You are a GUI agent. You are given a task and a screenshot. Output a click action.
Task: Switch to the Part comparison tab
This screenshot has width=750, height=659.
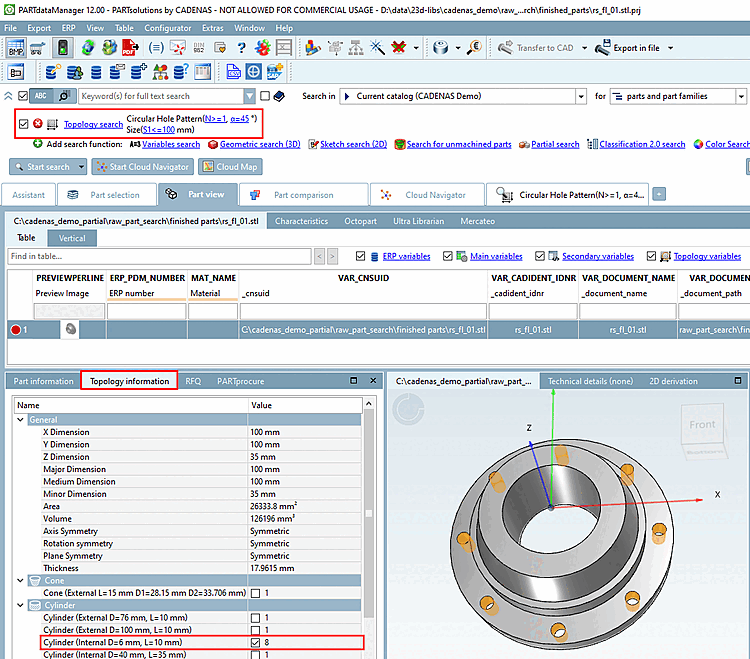coord(303,195)
